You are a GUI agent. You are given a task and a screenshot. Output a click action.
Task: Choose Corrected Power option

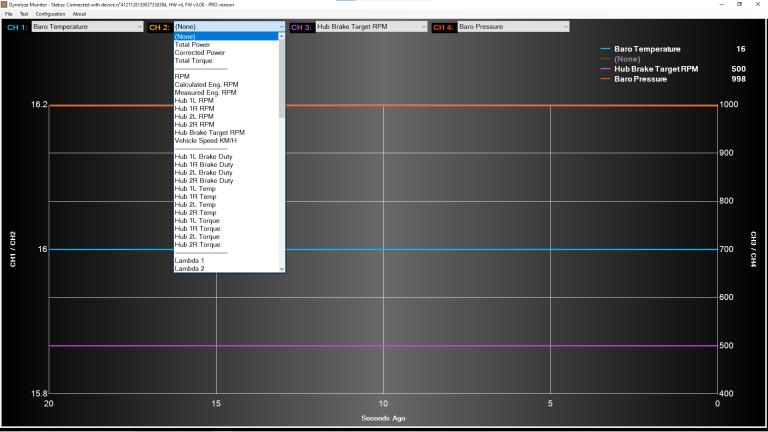click(226, 53)
